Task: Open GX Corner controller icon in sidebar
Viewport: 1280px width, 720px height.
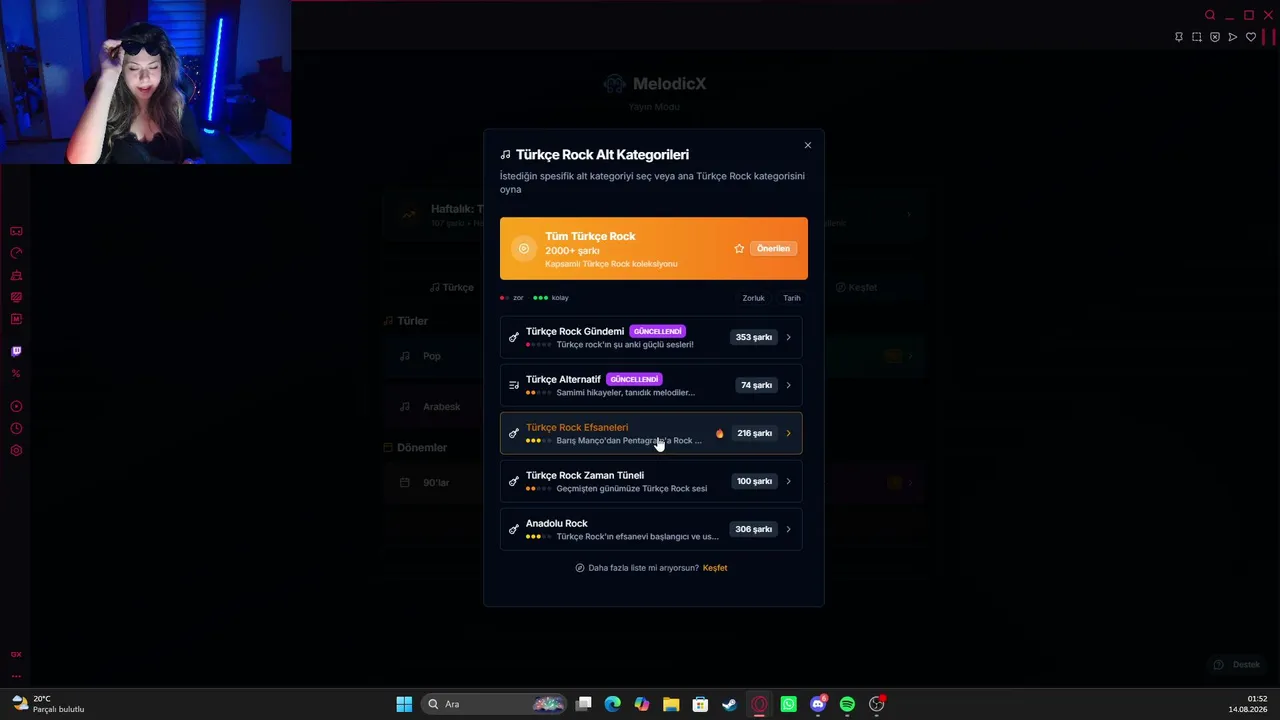Action: click(x=16, y=231)
